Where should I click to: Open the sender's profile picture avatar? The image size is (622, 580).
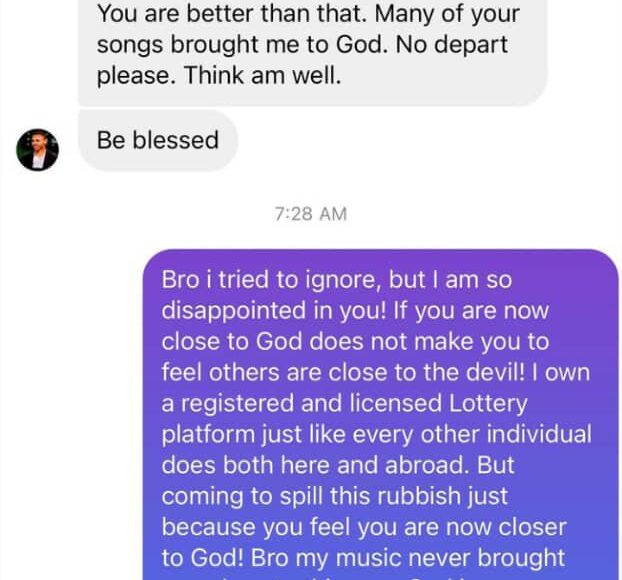click(x=38, y=150)
